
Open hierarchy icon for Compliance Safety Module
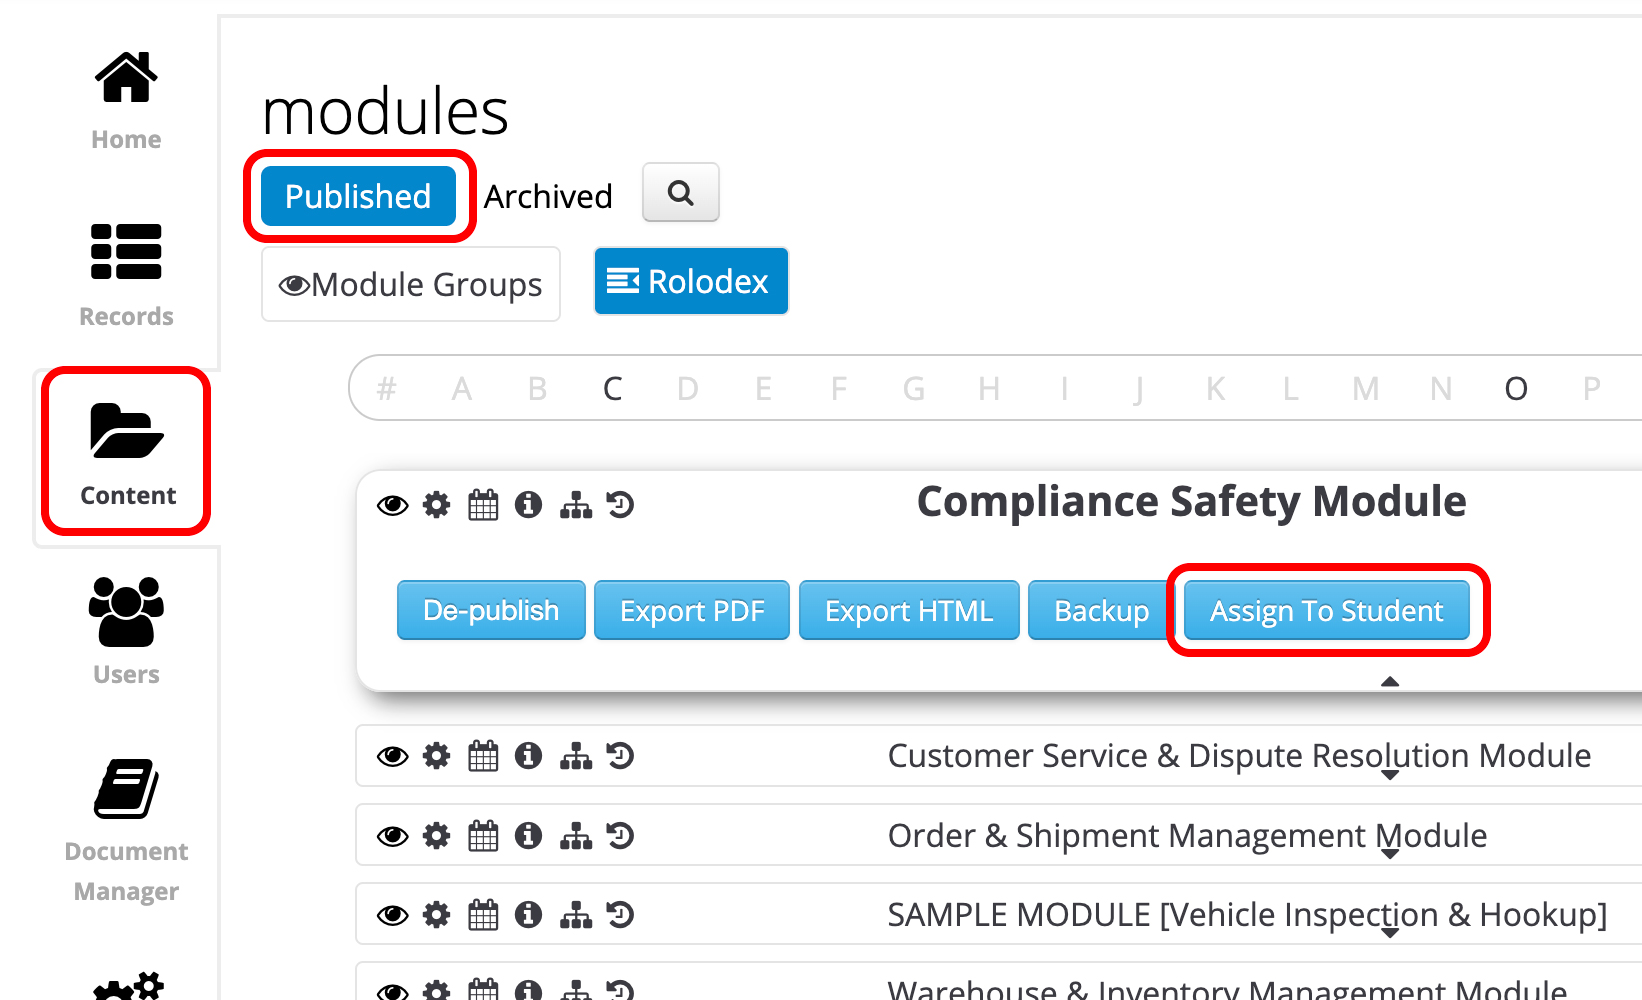576,505
